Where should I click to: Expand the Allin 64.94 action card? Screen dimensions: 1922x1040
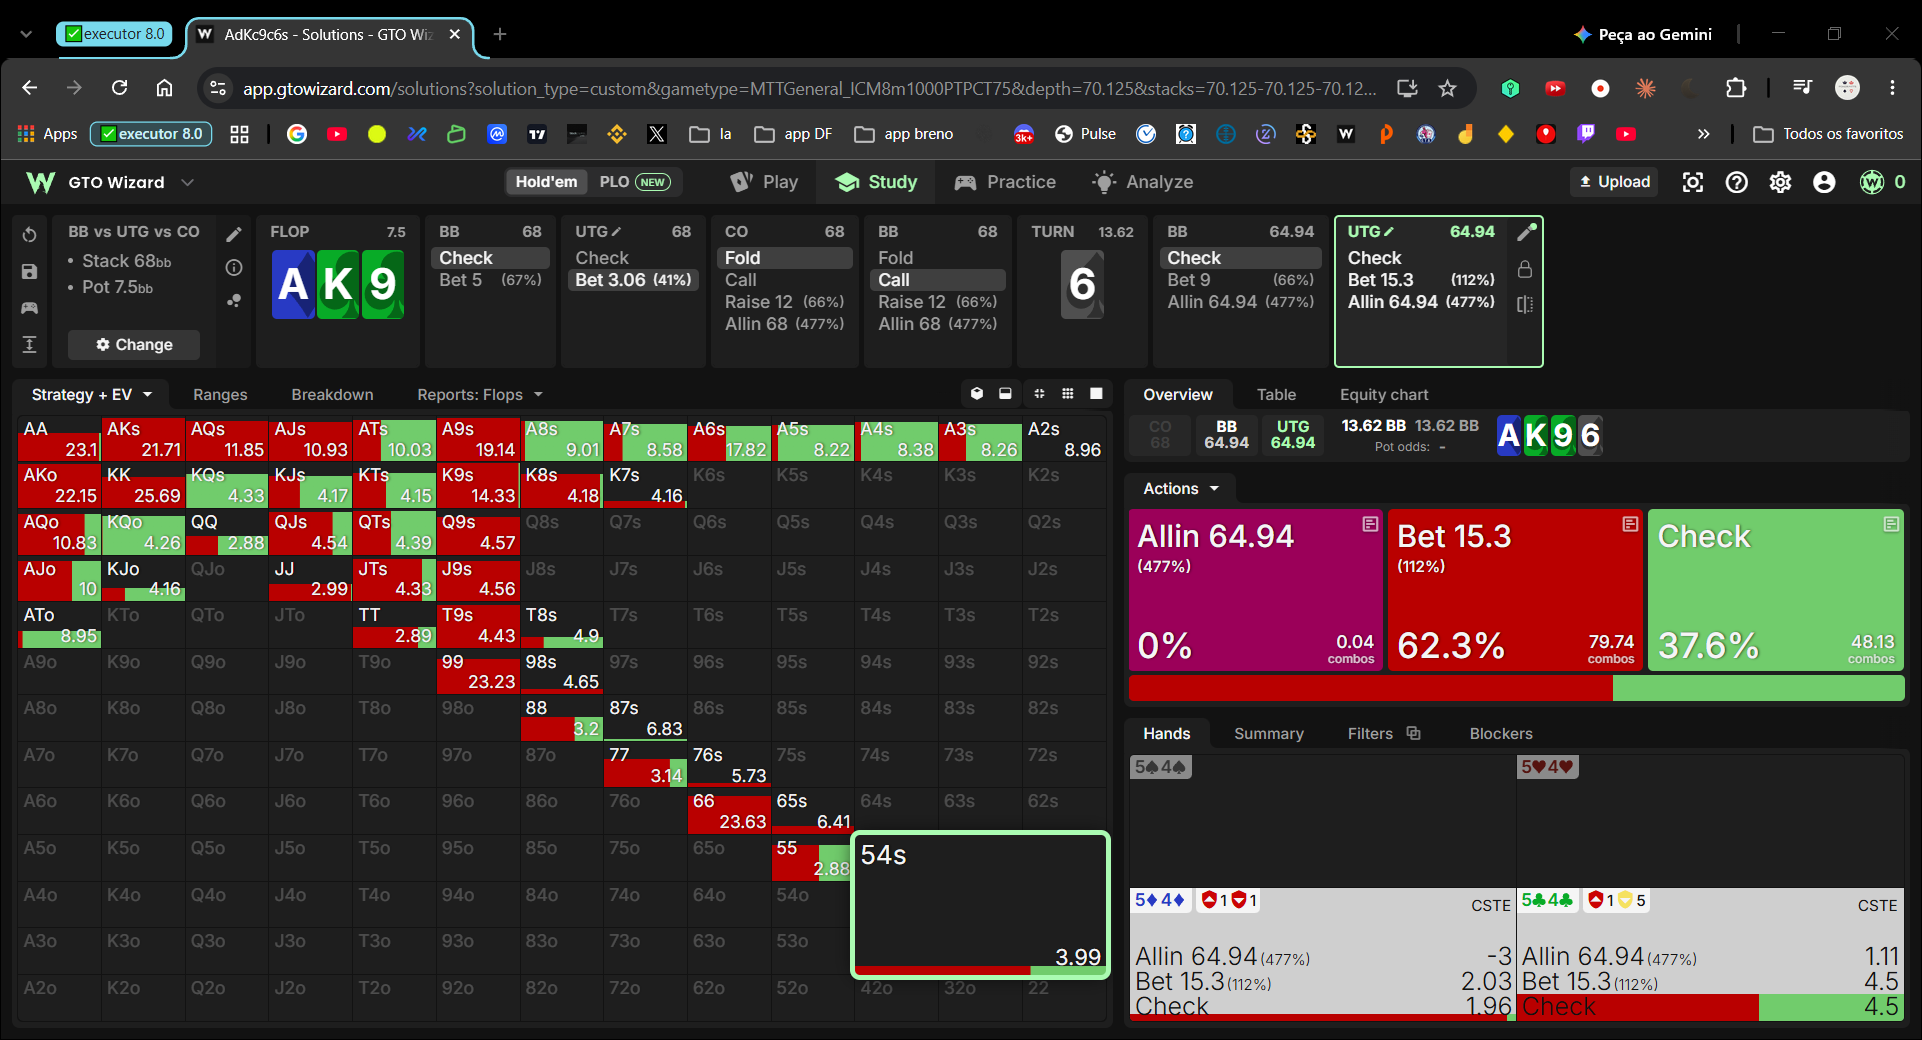coord(1370,524)
